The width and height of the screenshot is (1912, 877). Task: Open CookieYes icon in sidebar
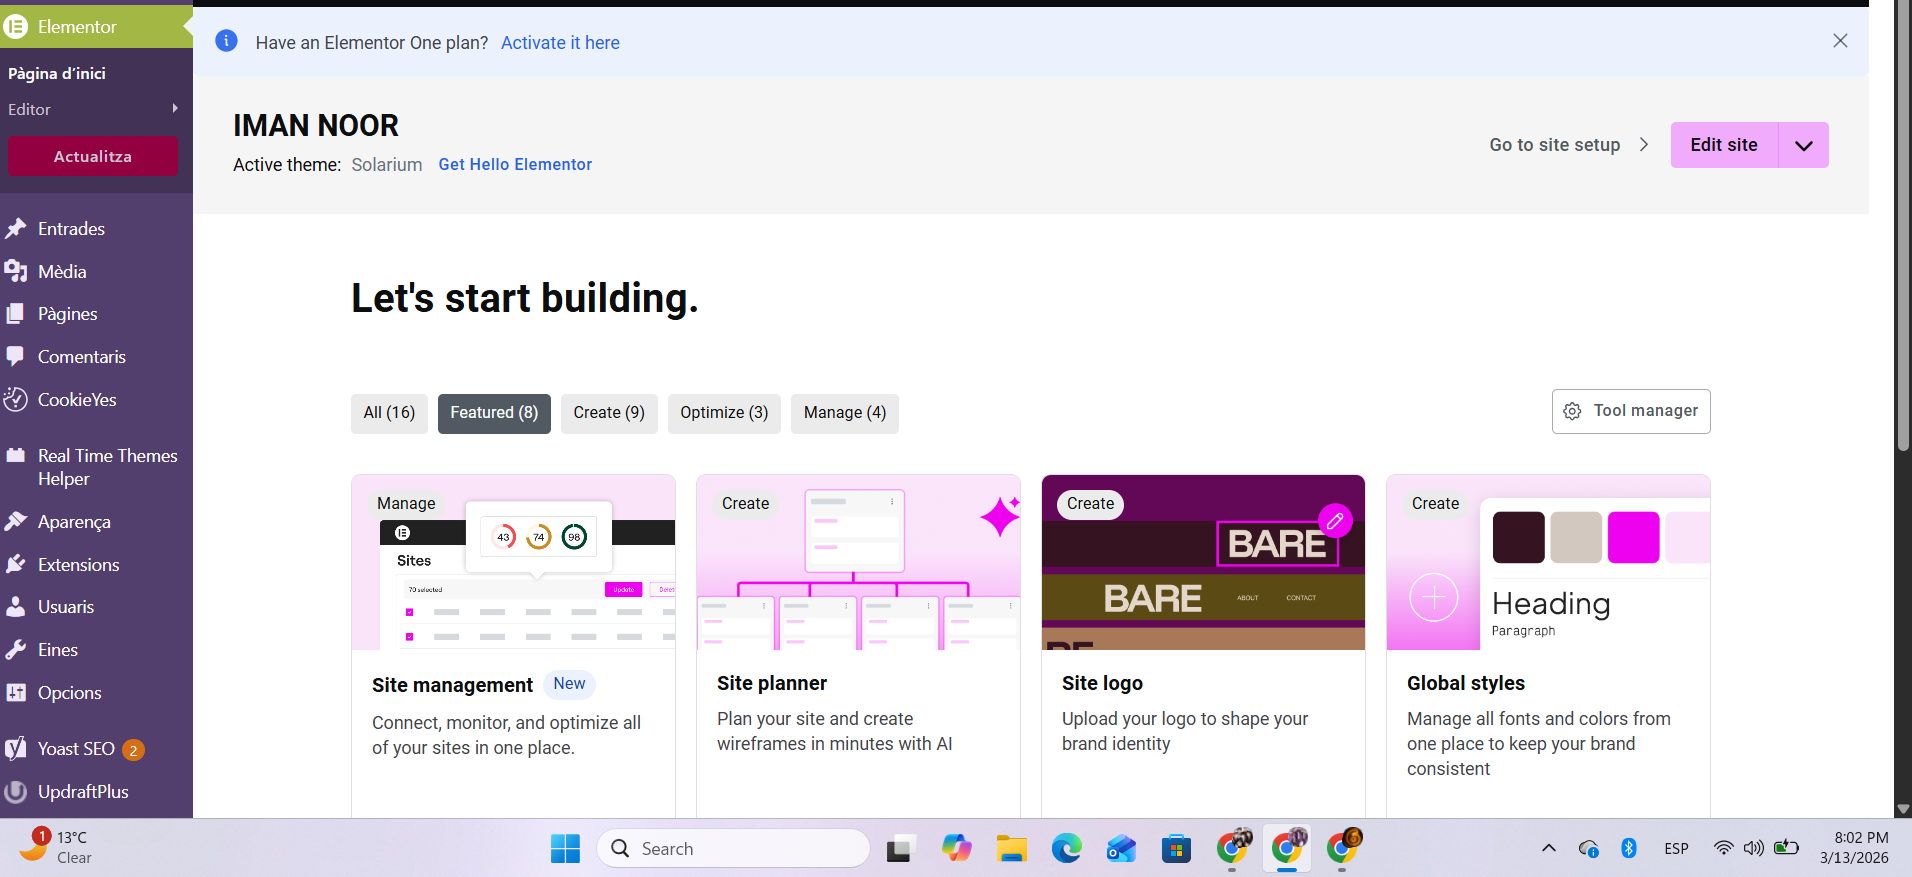click(x=16, y=400)
